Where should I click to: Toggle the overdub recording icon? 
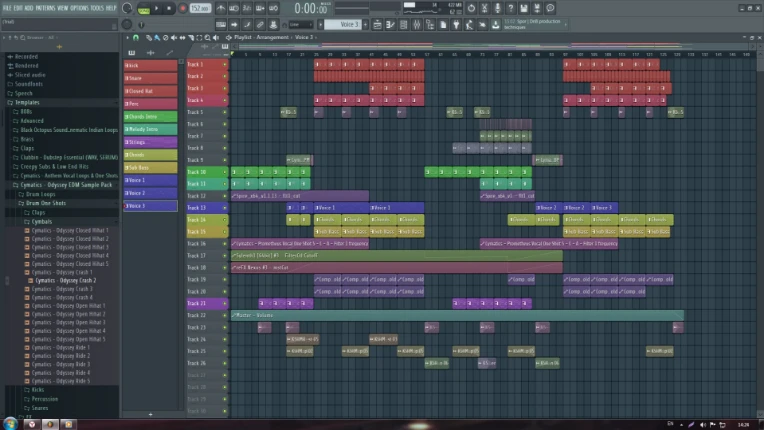(x=260, y=8)
